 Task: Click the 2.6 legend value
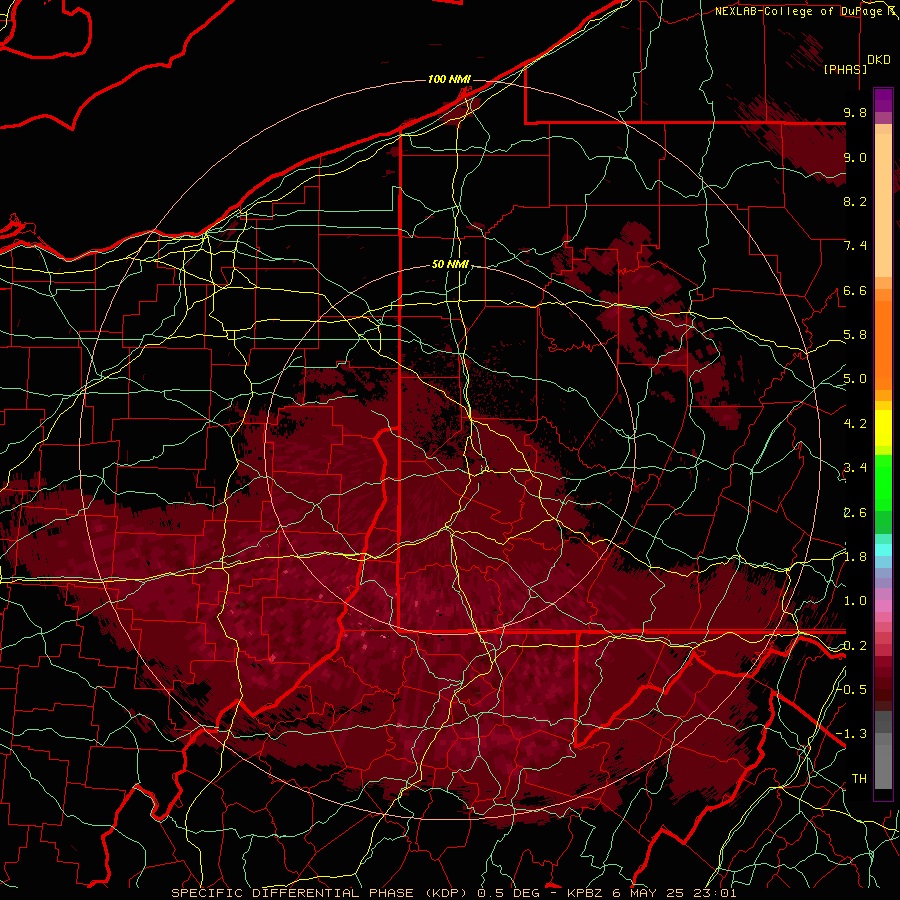pyautogui.click(x=855, y=513)
